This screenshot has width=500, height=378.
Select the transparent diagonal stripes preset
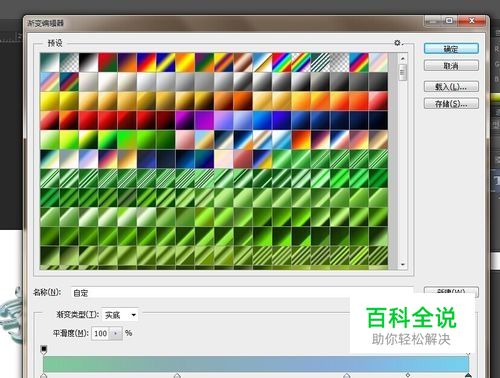pos(320,62)
